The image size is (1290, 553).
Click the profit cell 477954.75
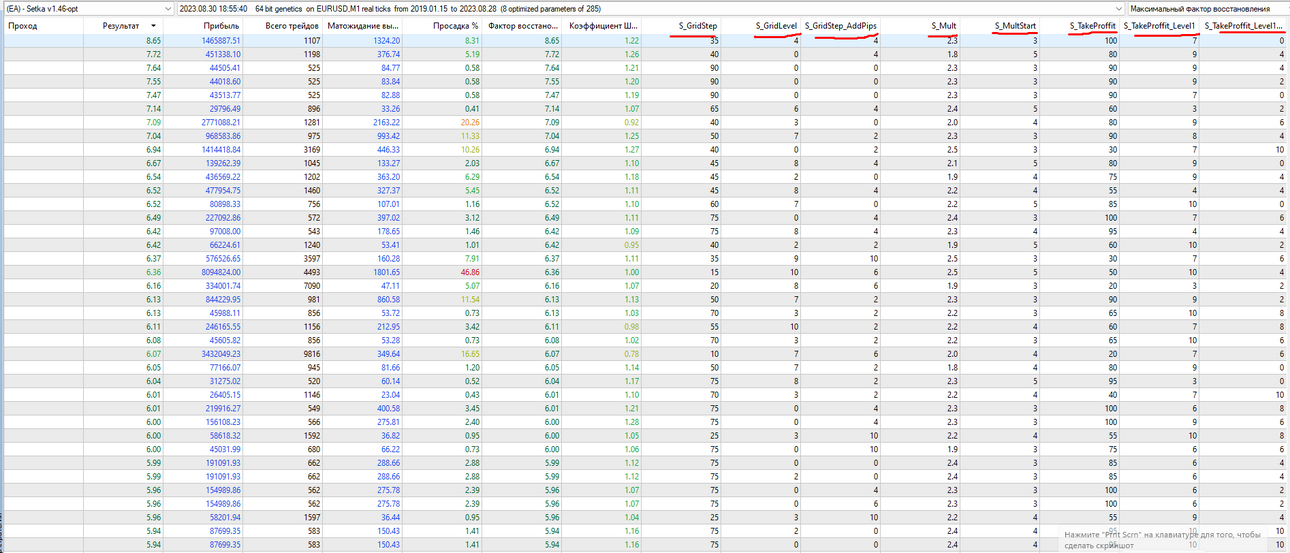(218, 189)
